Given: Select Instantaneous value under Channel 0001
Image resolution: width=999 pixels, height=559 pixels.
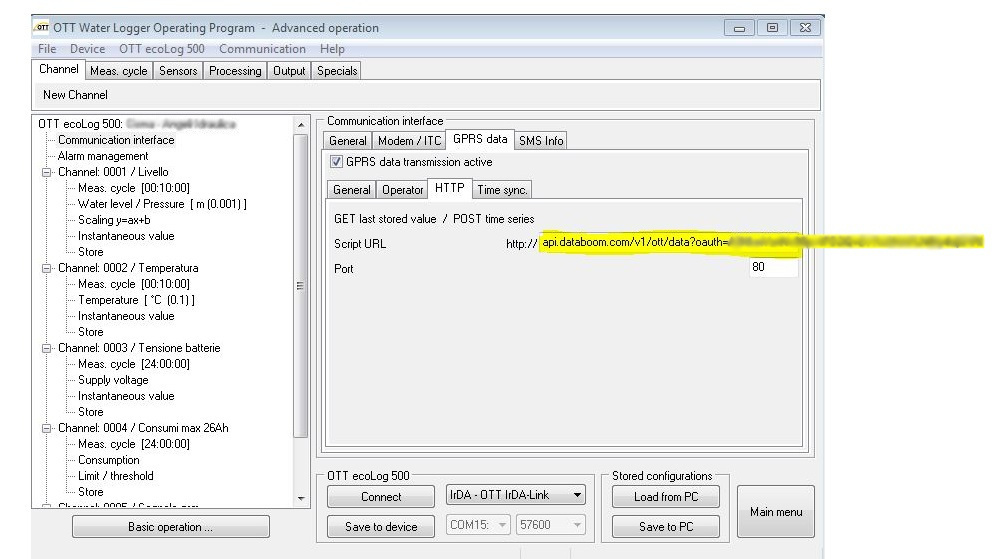Looking at the screenshot, I should click(126, 236).
